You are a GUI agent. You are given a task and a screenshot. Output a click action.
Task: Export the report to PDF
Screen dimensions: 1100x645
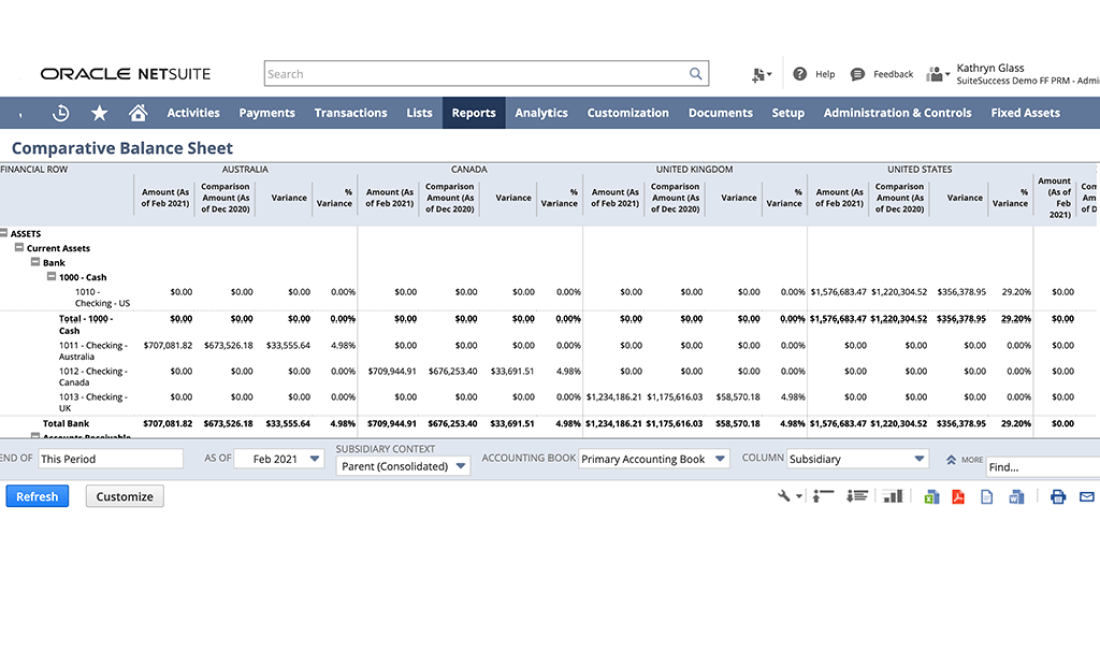click(x=958, y=497)
